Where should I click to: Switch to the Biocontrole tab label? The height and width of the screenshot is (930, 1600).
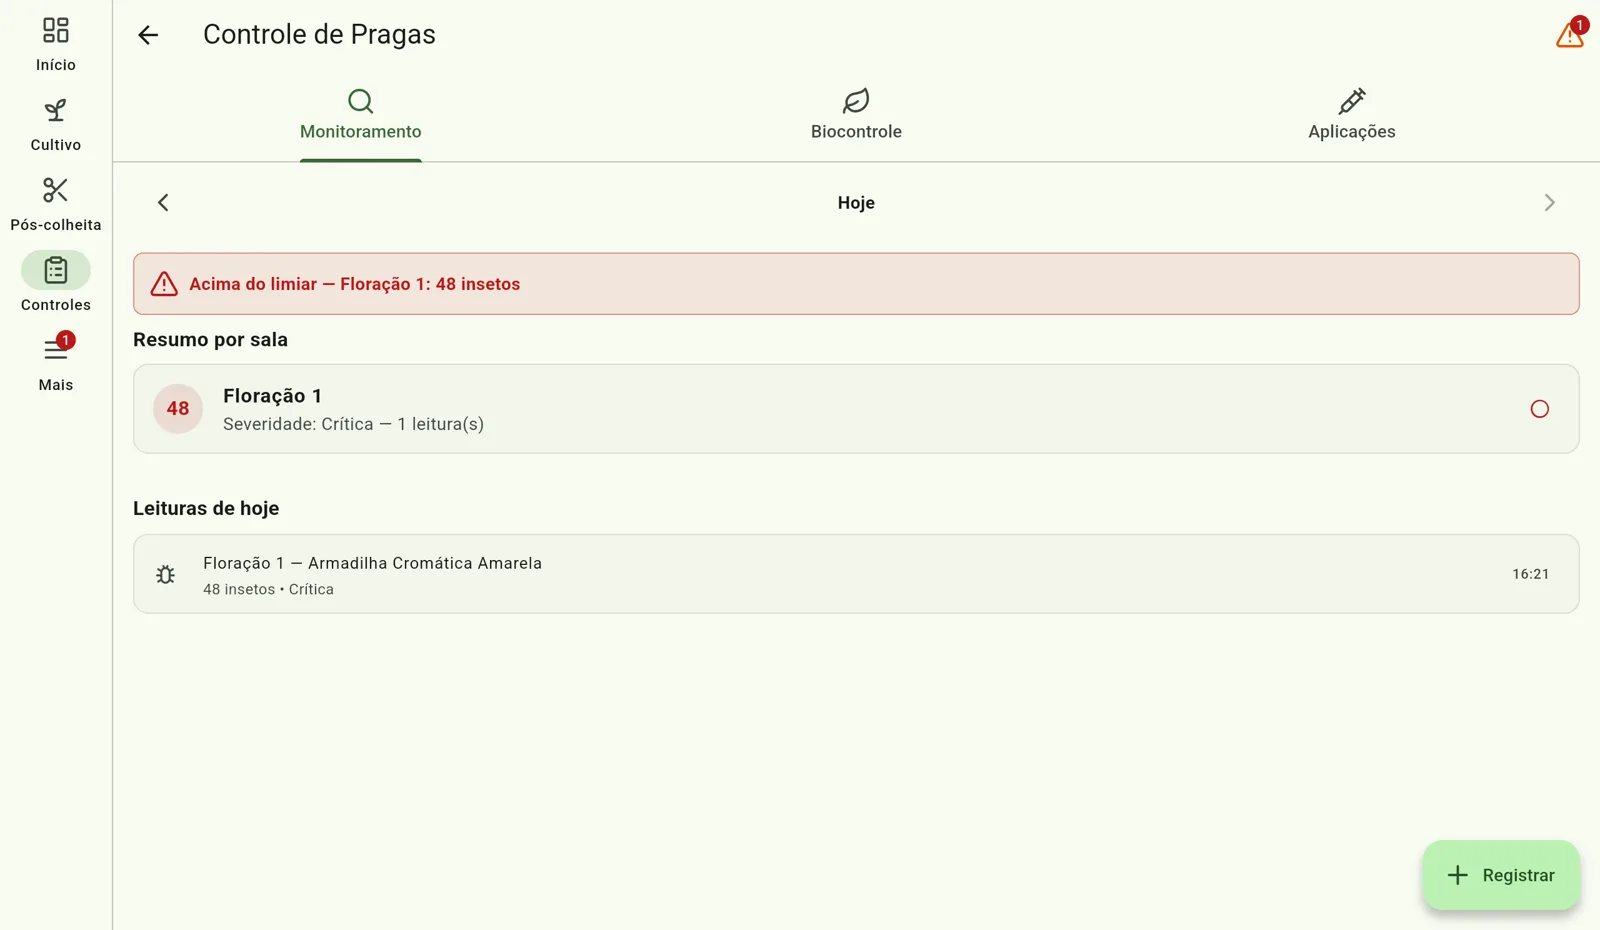tap(856, 132)
